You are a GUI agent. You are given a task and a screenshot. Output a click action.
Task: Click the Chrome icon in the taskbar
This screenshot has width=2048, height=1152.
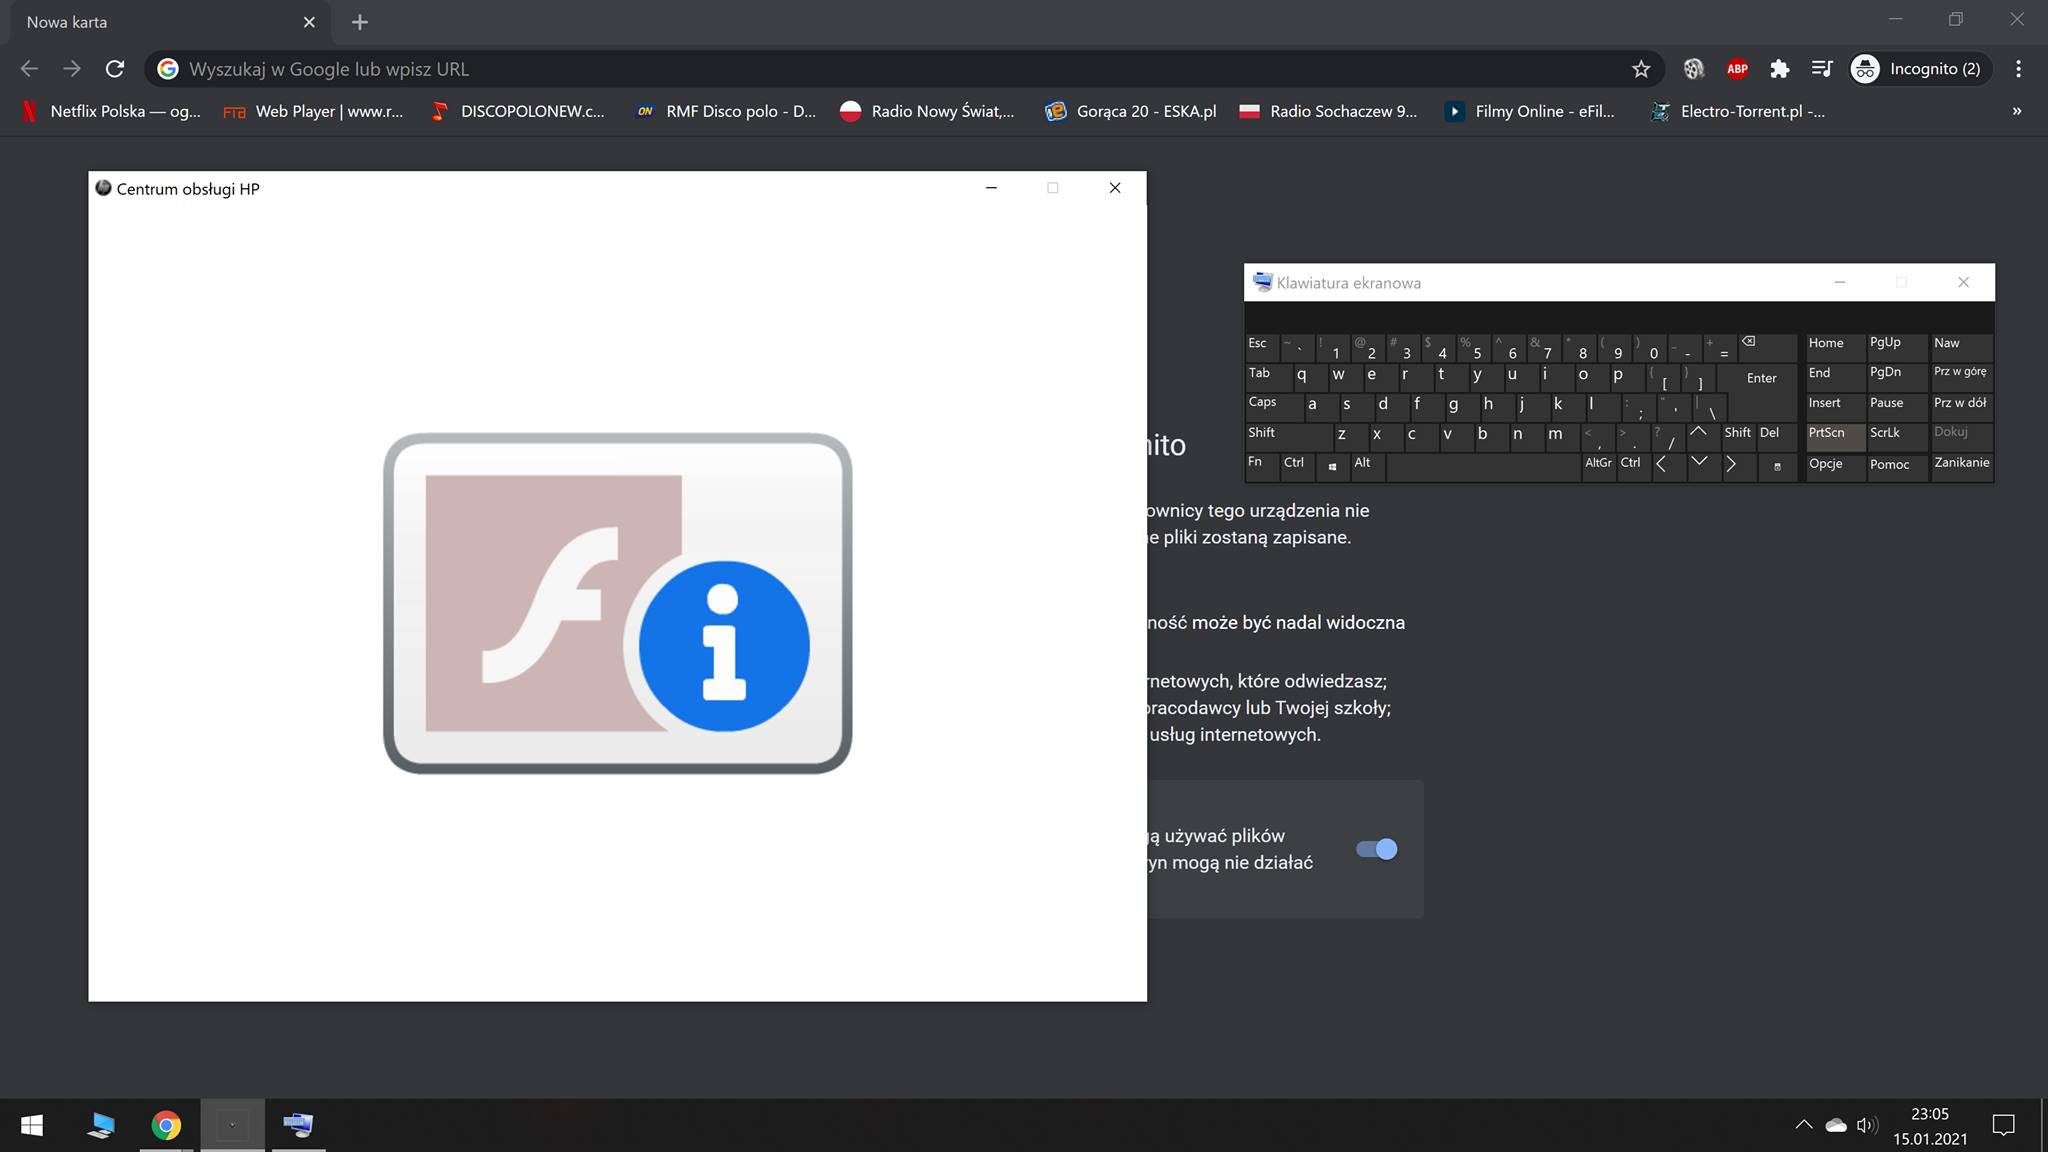[x=166, y=1125]
